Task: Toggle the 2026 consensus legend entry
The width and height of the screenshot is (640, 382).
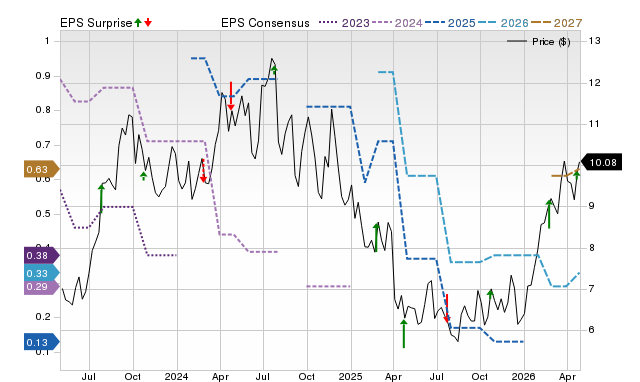Action: point(503,23)
